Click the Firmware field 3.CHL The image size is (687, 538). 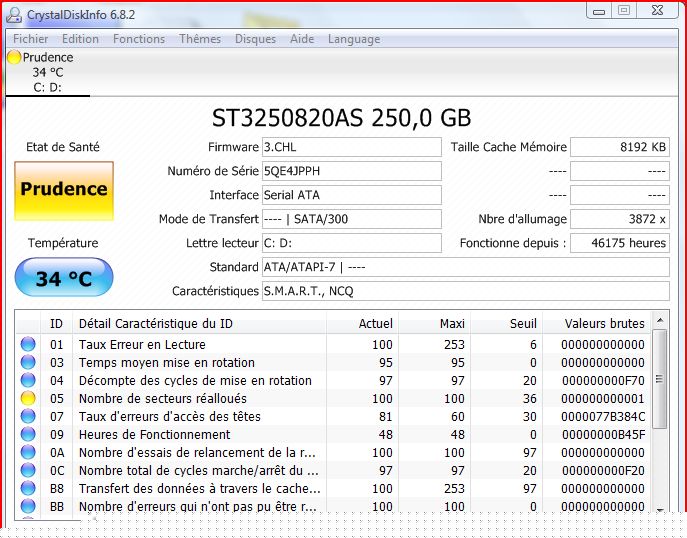[x=351, y=147]
